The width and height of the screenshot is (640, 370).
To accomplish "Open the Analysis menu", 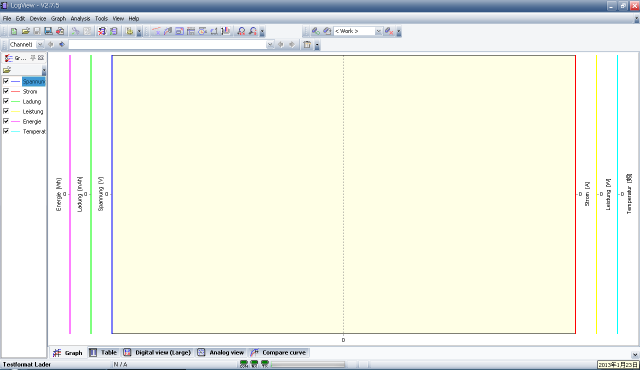I will pyautogui.click(x=80, y=18).
